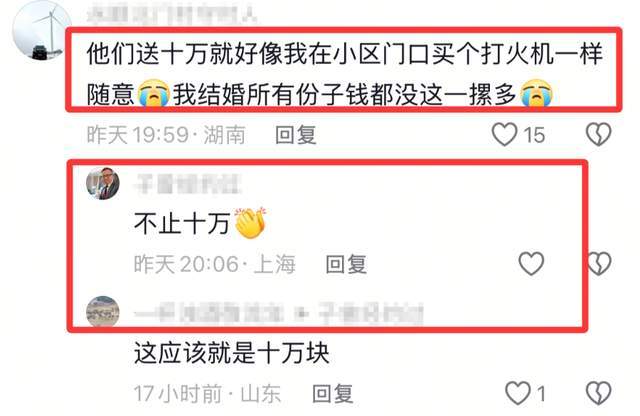This screenshot has width=640, height=416.
Task: Select the comment text 他们送十万就好像
Action: click(184, 53)
